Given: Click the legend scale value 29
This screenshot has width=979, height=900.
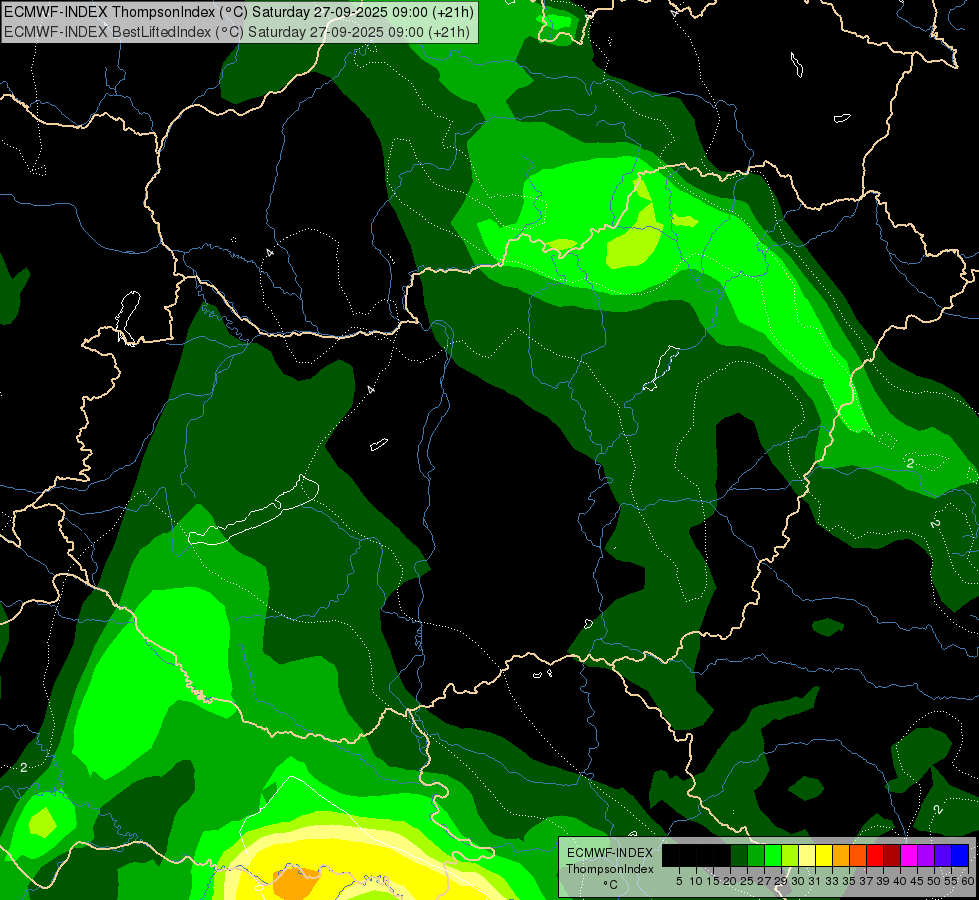Looking at the screenshot, I should [781, 881].
